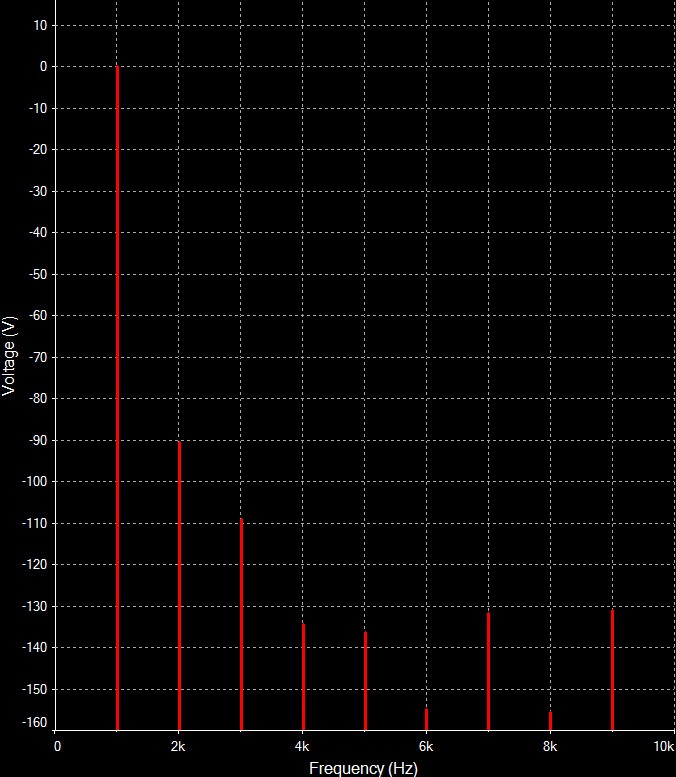Screen dimensions: 676x777
Task: Click the "-120" voltage axis label
Action: pyautogui.click(x=35, y=564)
